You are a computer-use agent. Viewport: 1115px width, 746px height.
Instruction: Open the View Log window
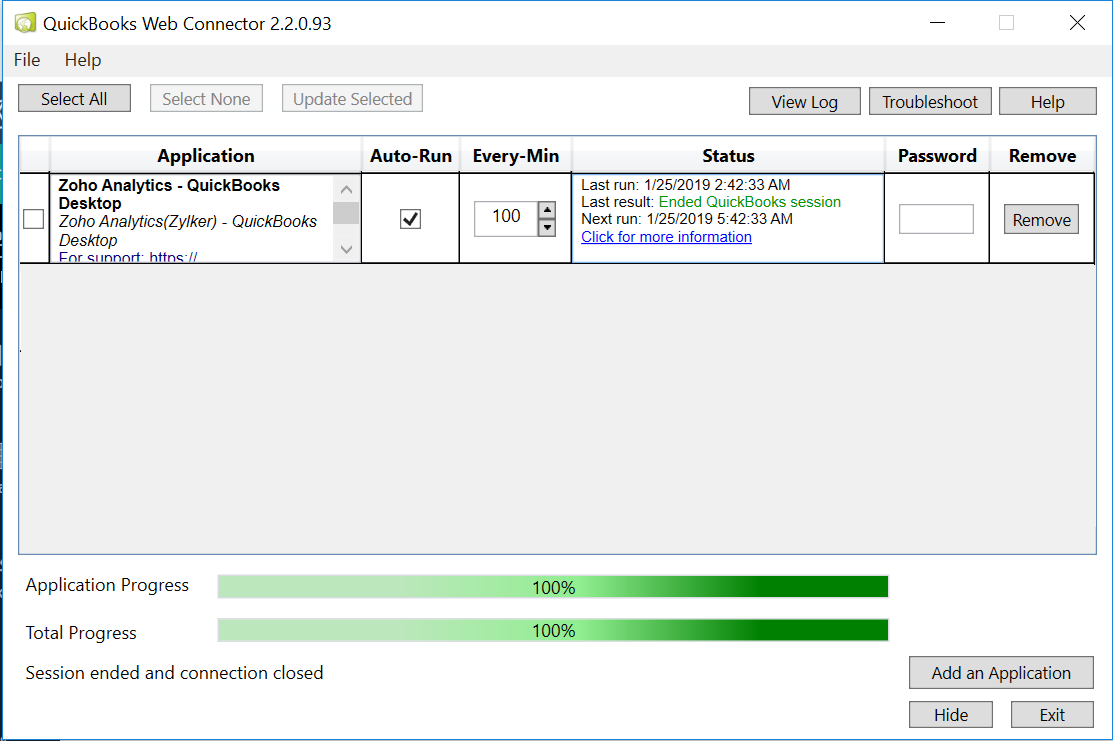[x=804, y=102]
